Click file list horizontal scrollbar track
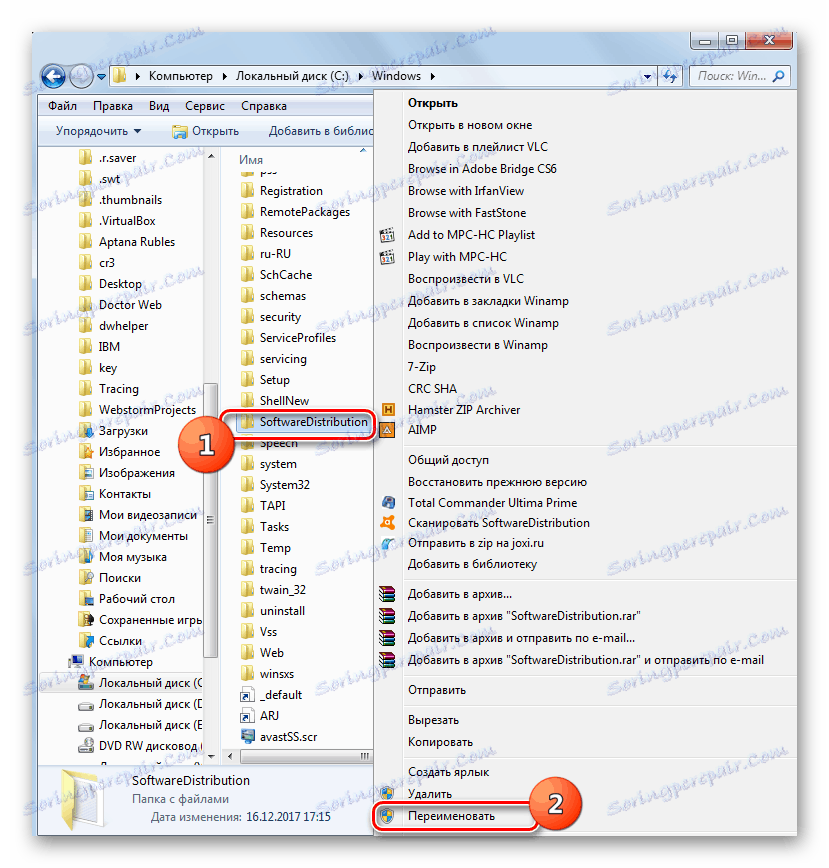 pos(307,756)
